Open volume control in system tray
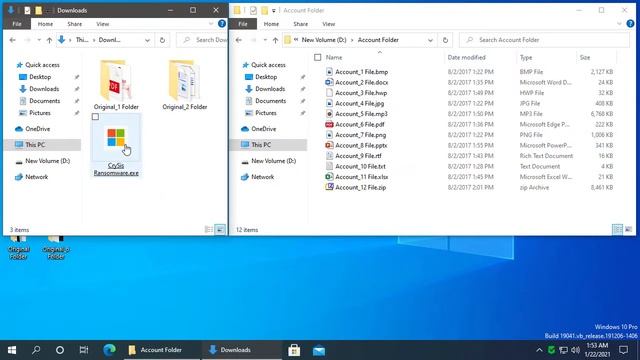Screen dimensions: 640x360 576,350
